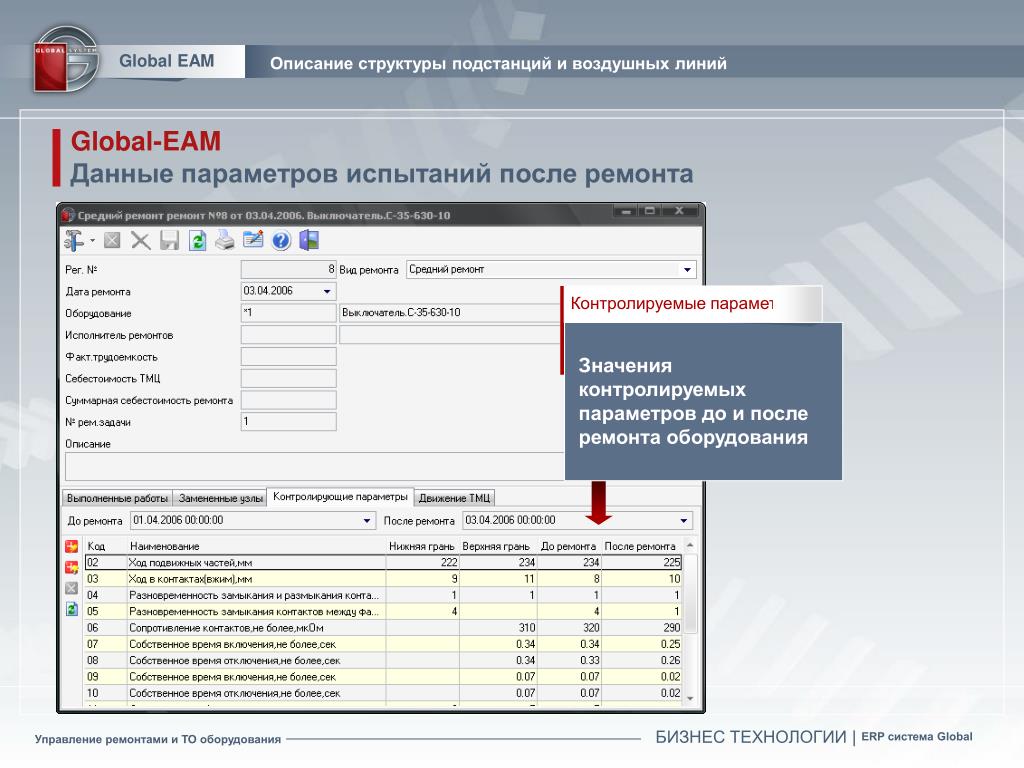1024x768 pixels.
Task: Select row 07 Собственное время включения
Action: [x=383, y=644]
